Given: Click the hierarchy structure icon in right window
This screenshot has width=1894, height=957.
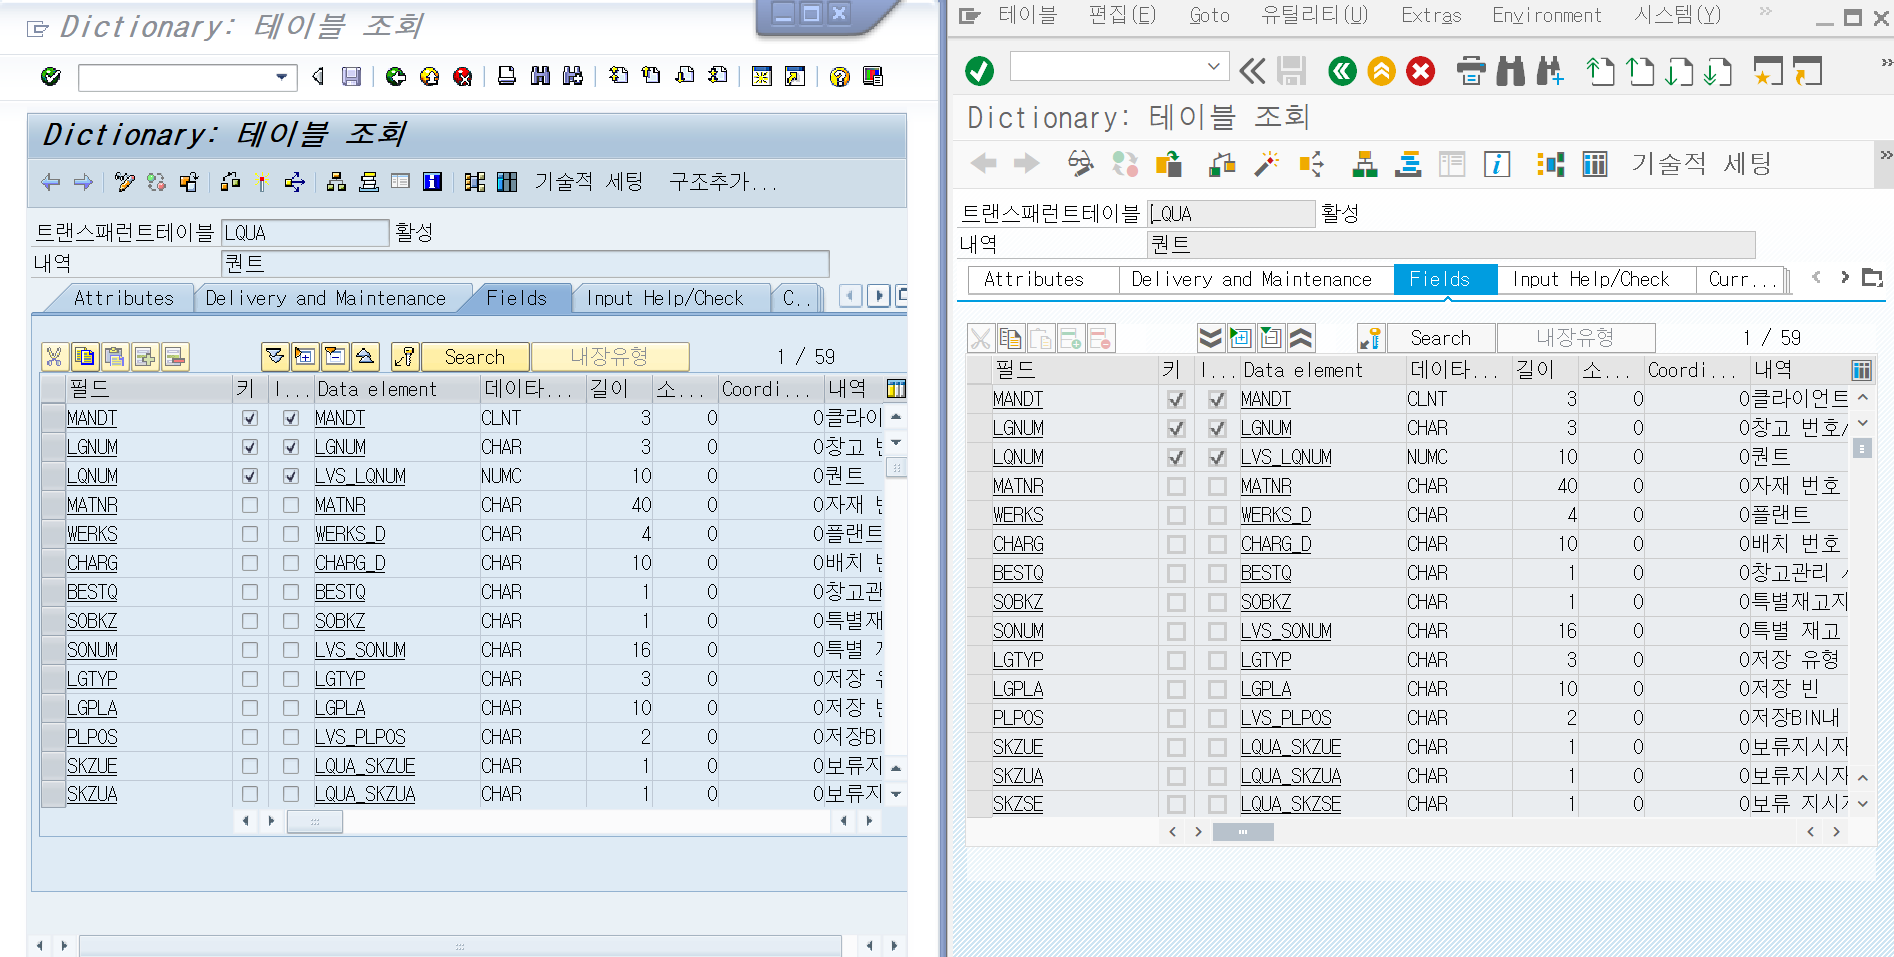Looking at the screenshot, I should point(1365,164).
